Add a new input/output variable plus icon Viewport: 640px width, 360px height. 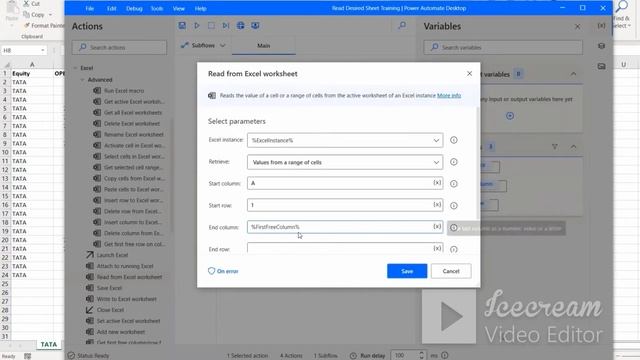click(510, 116)
